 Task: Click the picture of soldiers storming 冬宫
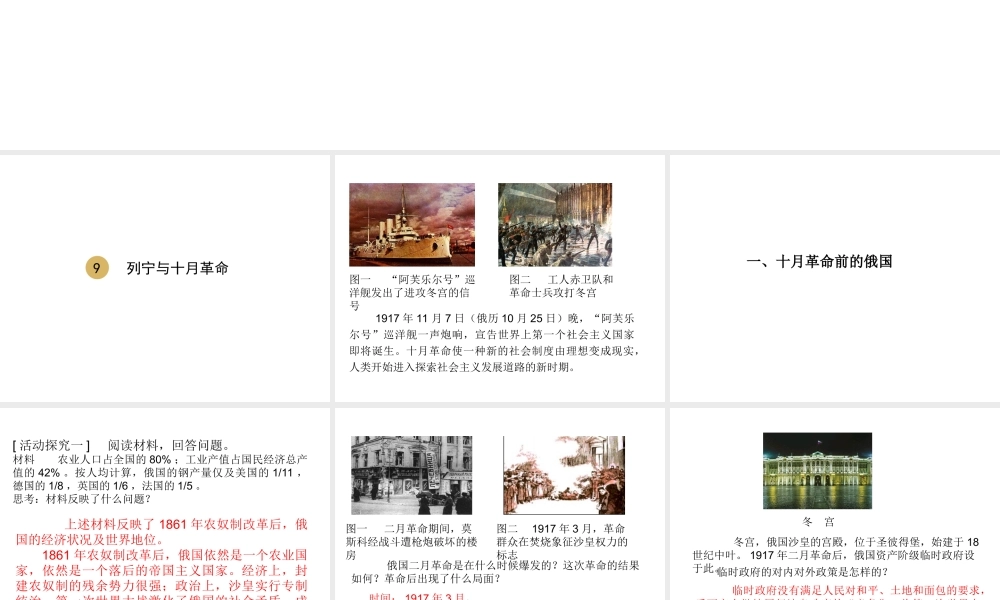(555, 224)
